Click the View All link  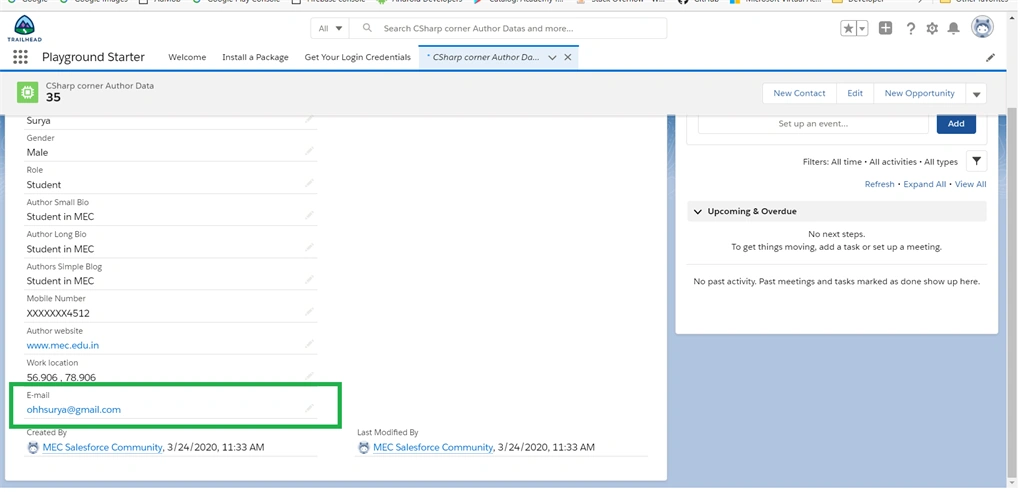(970, 184)
